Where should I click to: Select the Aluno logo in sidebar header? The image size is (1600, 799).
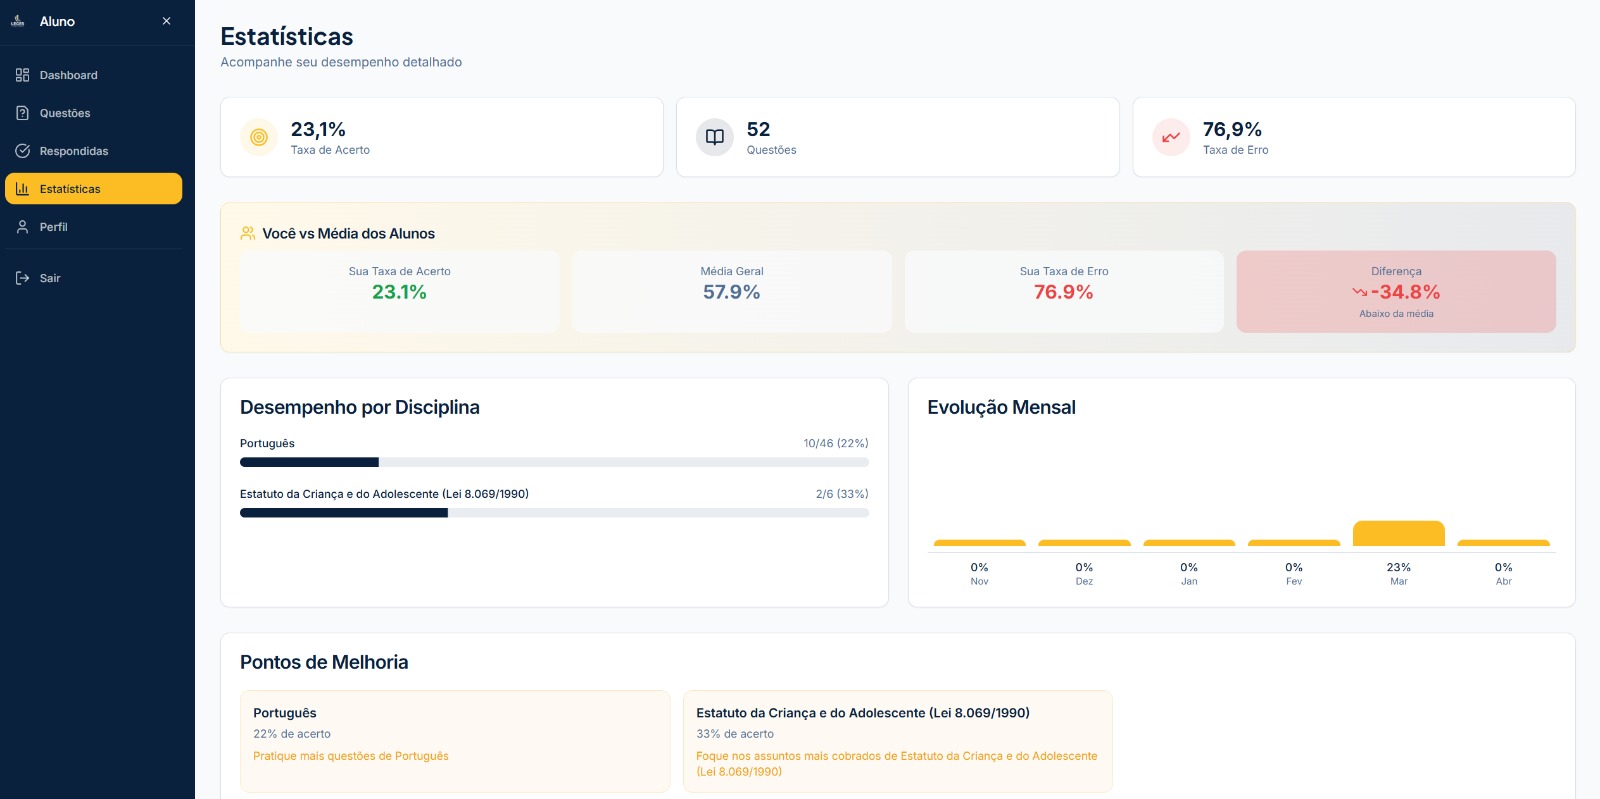[17, 21]
